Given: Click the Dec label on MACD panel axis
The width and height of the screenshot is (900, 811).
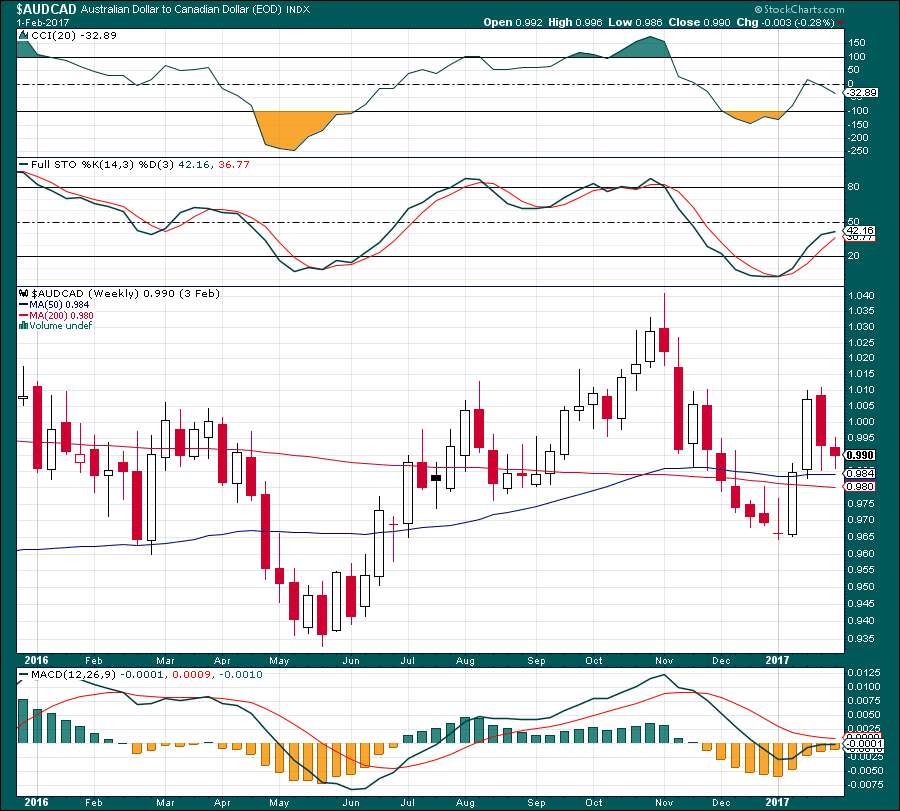Looking at the screenshot, I should [x=721, y=803].
